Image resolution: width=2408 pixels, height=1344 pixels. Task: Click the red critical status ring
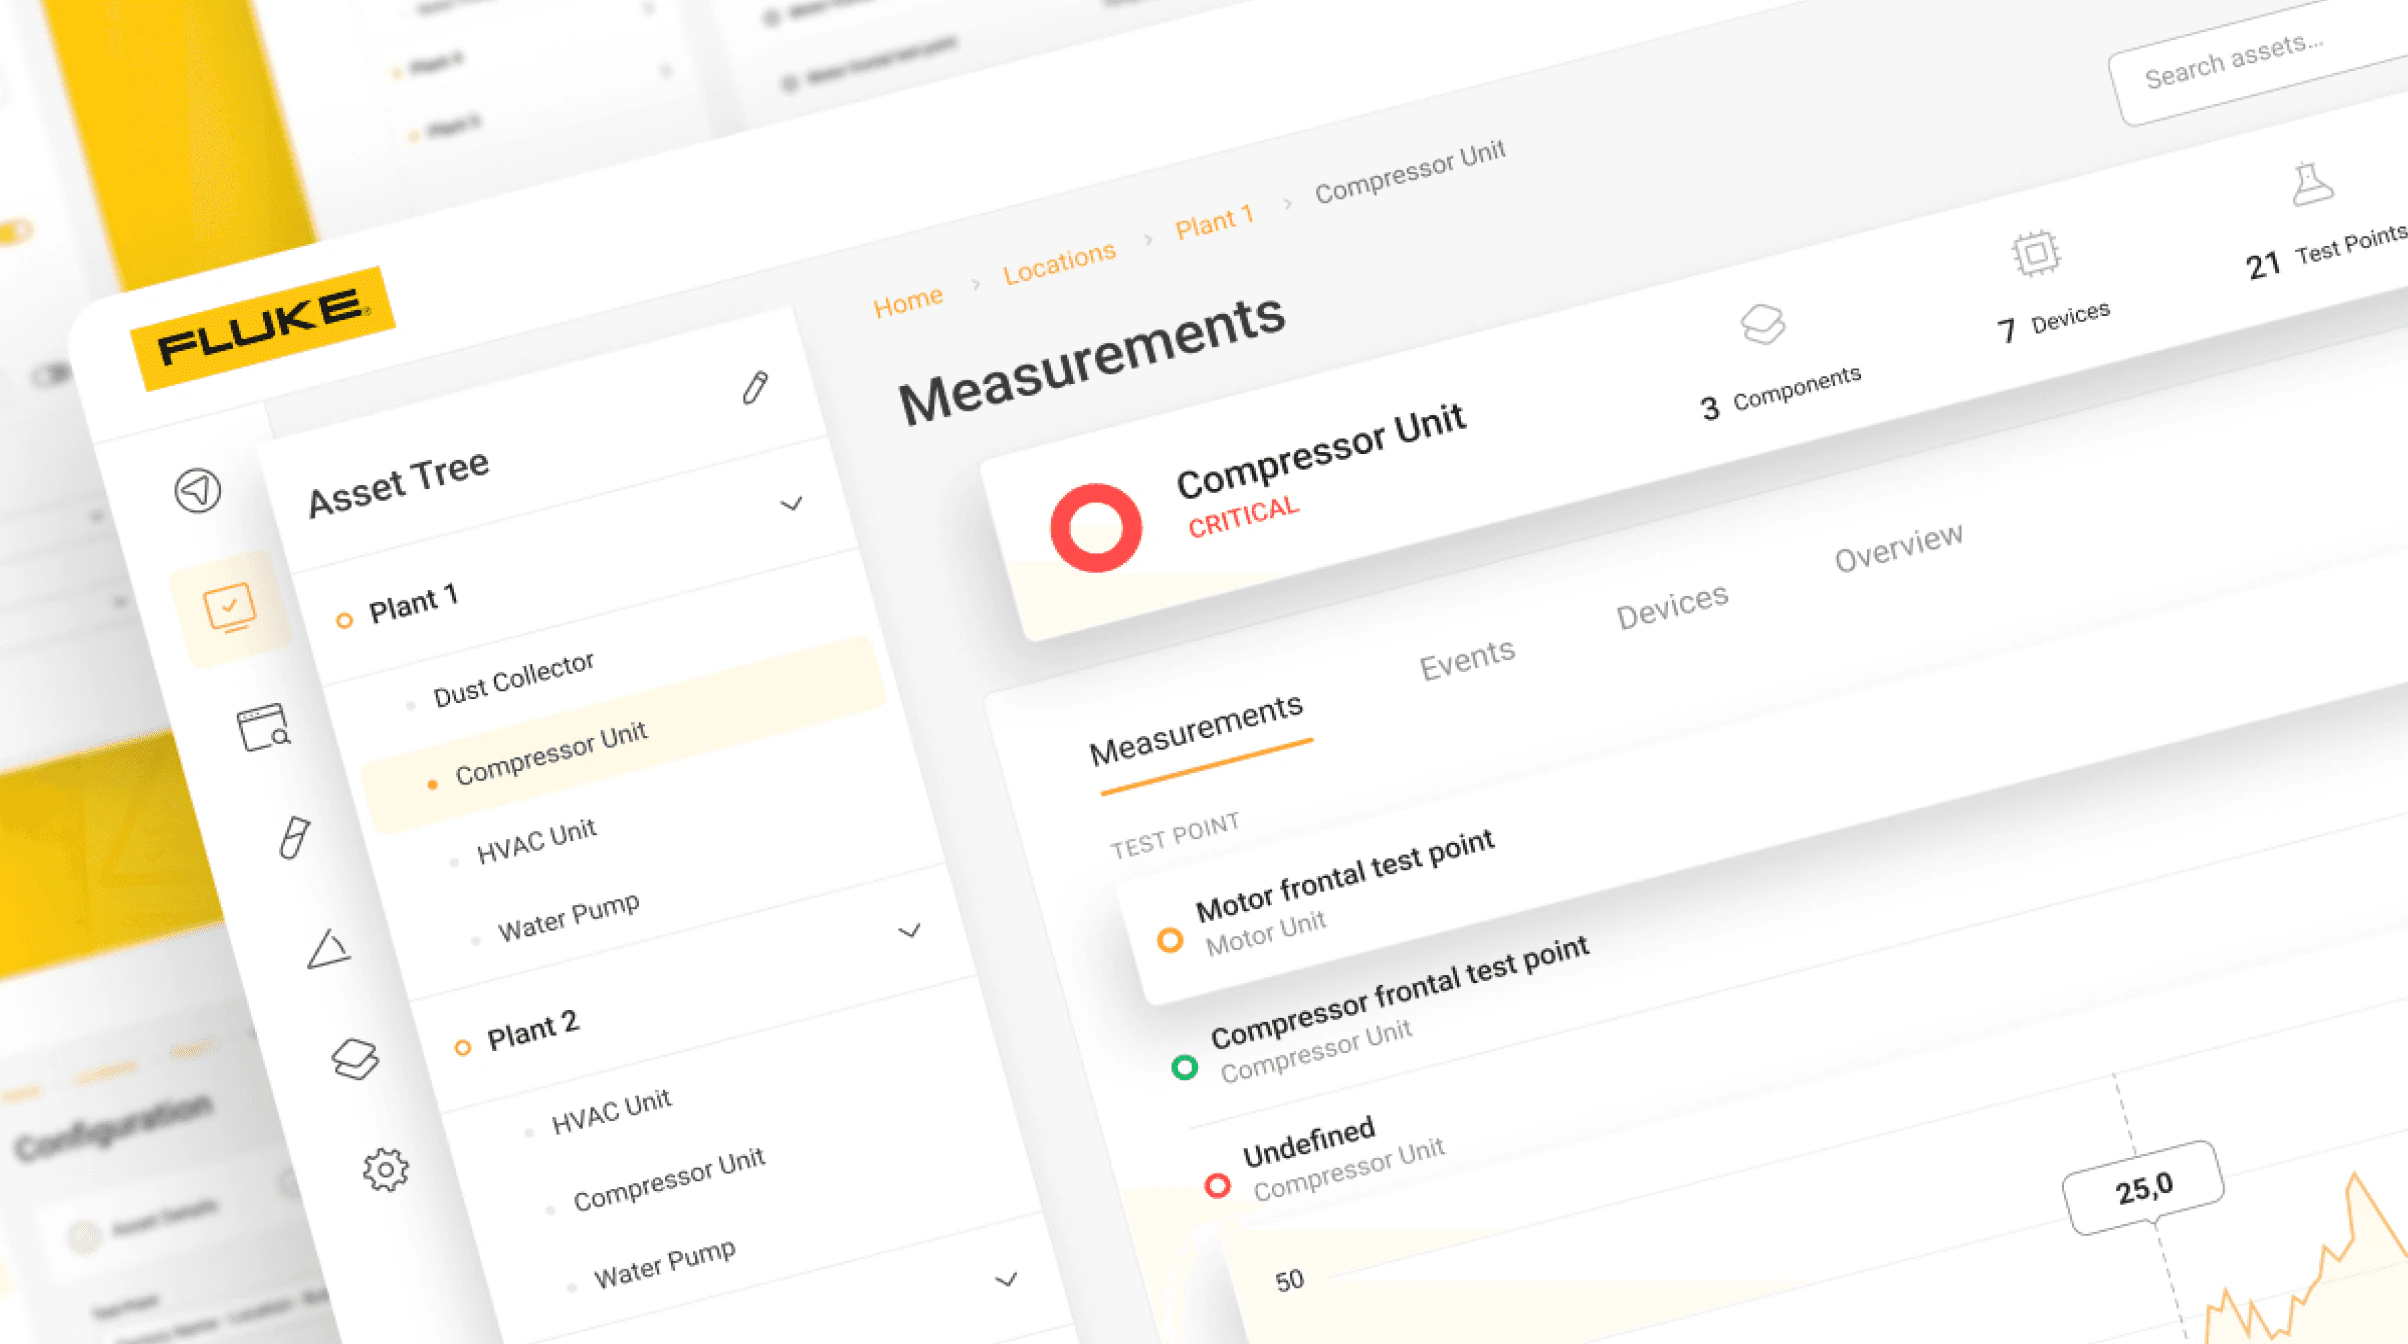(x=1096, y=527)
